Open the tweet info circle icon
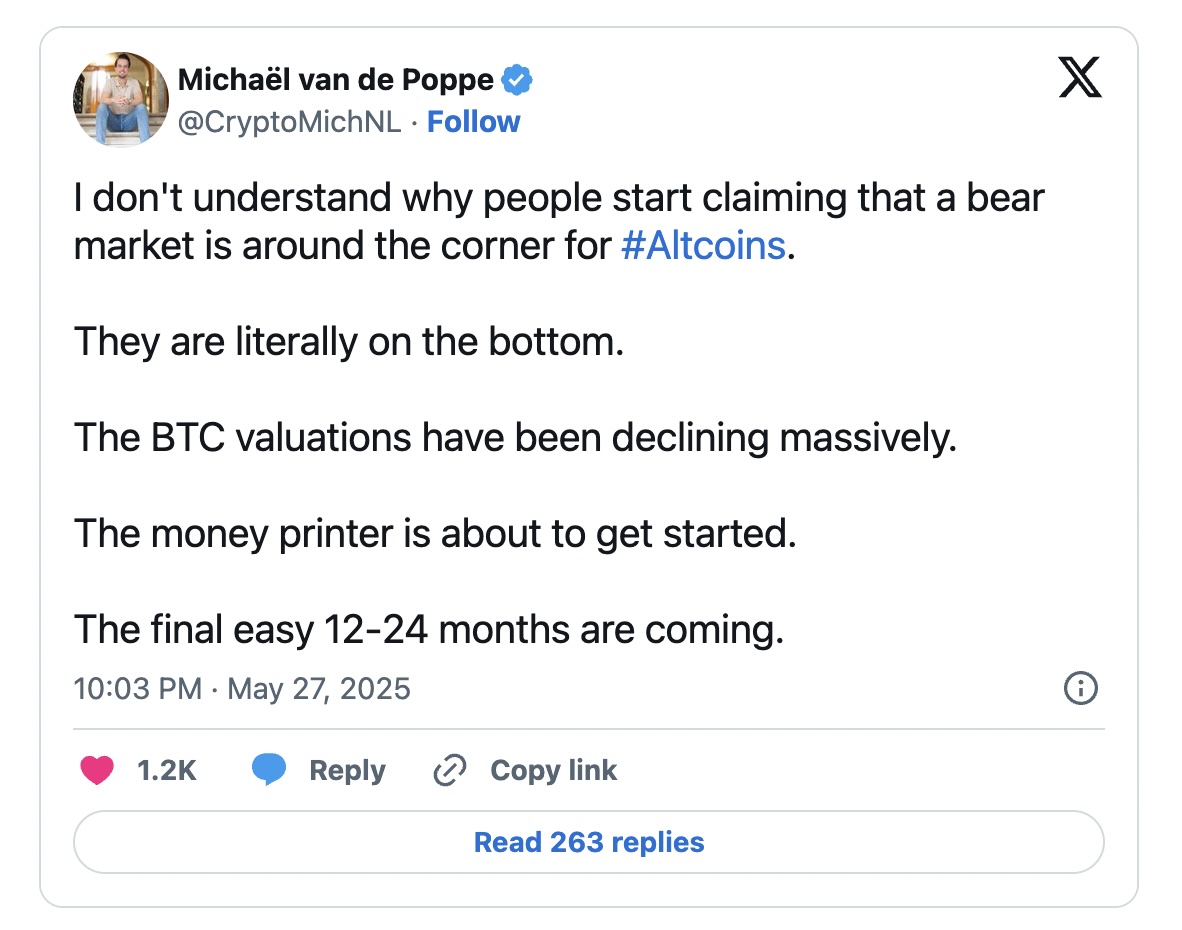The height and width of the screenshot is (930, 1182). pos(1080,688)
